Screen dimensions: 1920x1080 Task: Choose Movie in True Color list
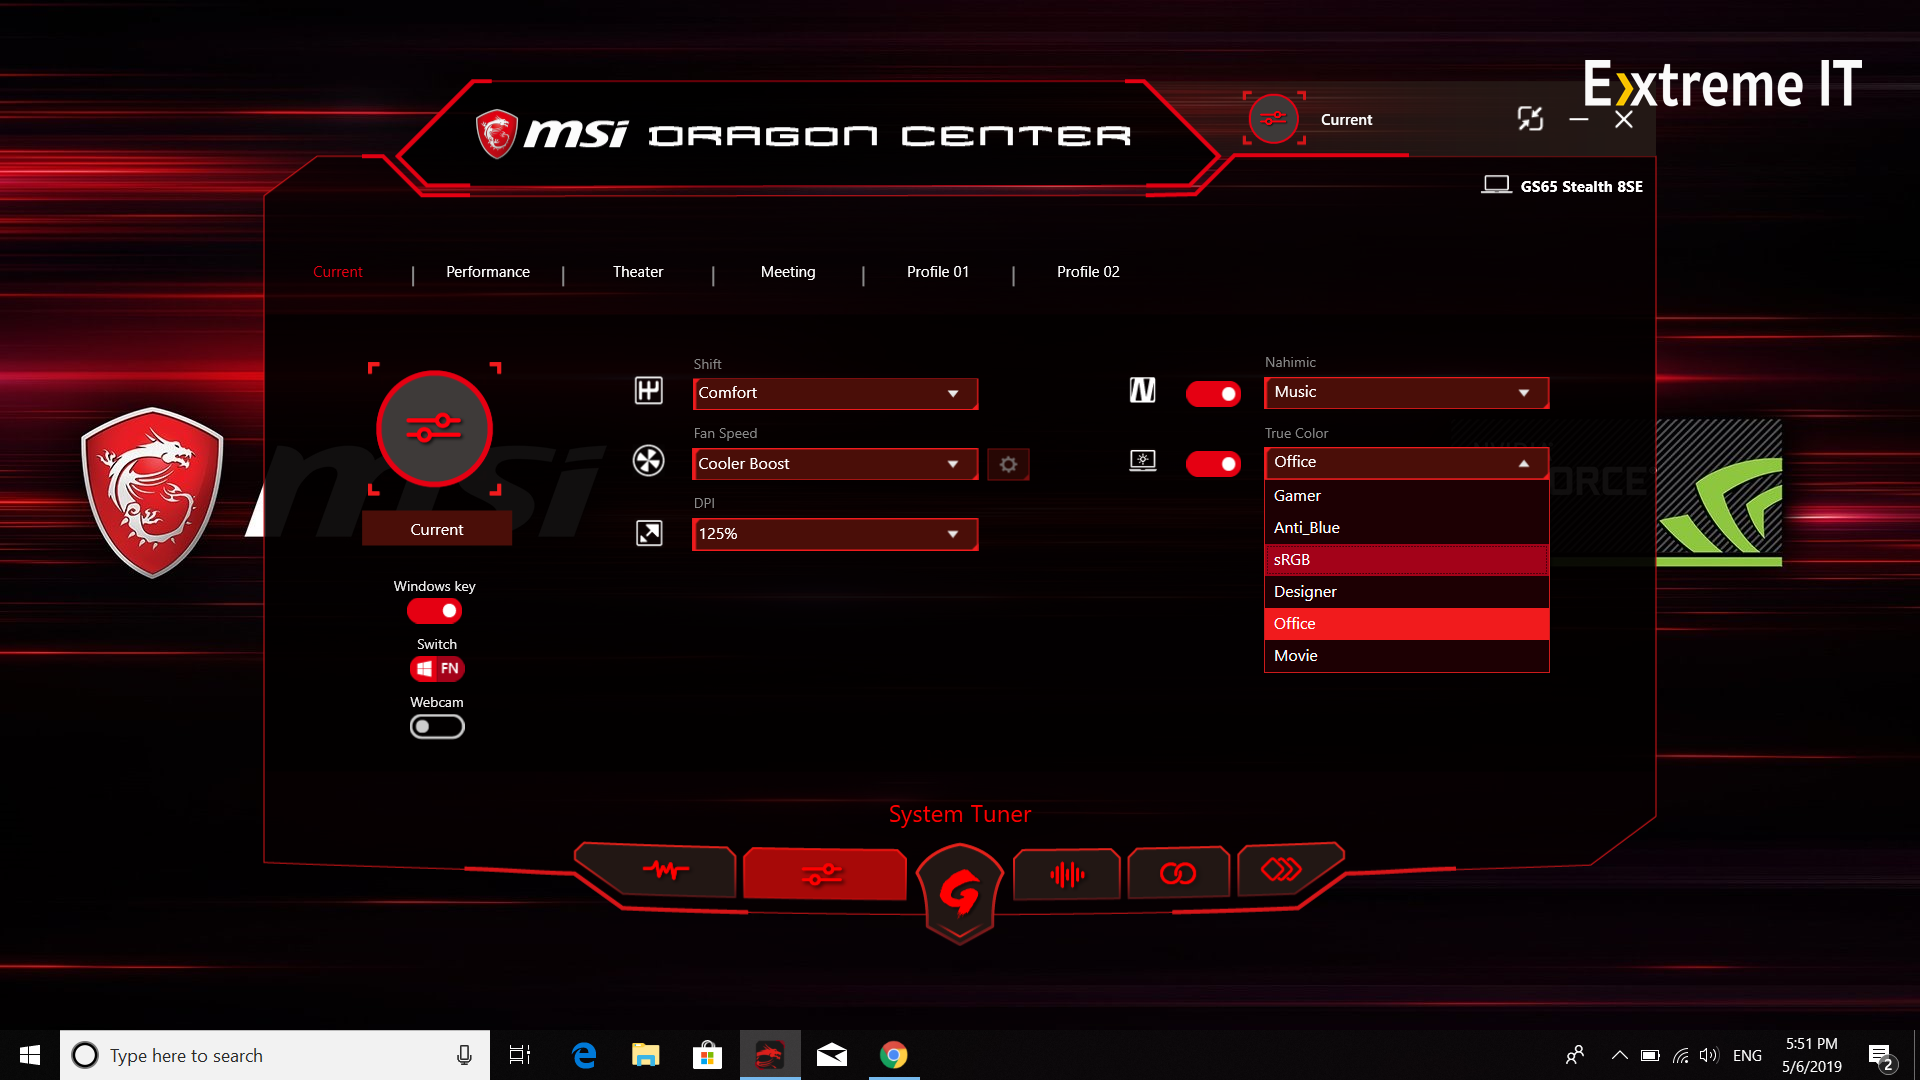pyautogui.click(x=1406, y=656)
